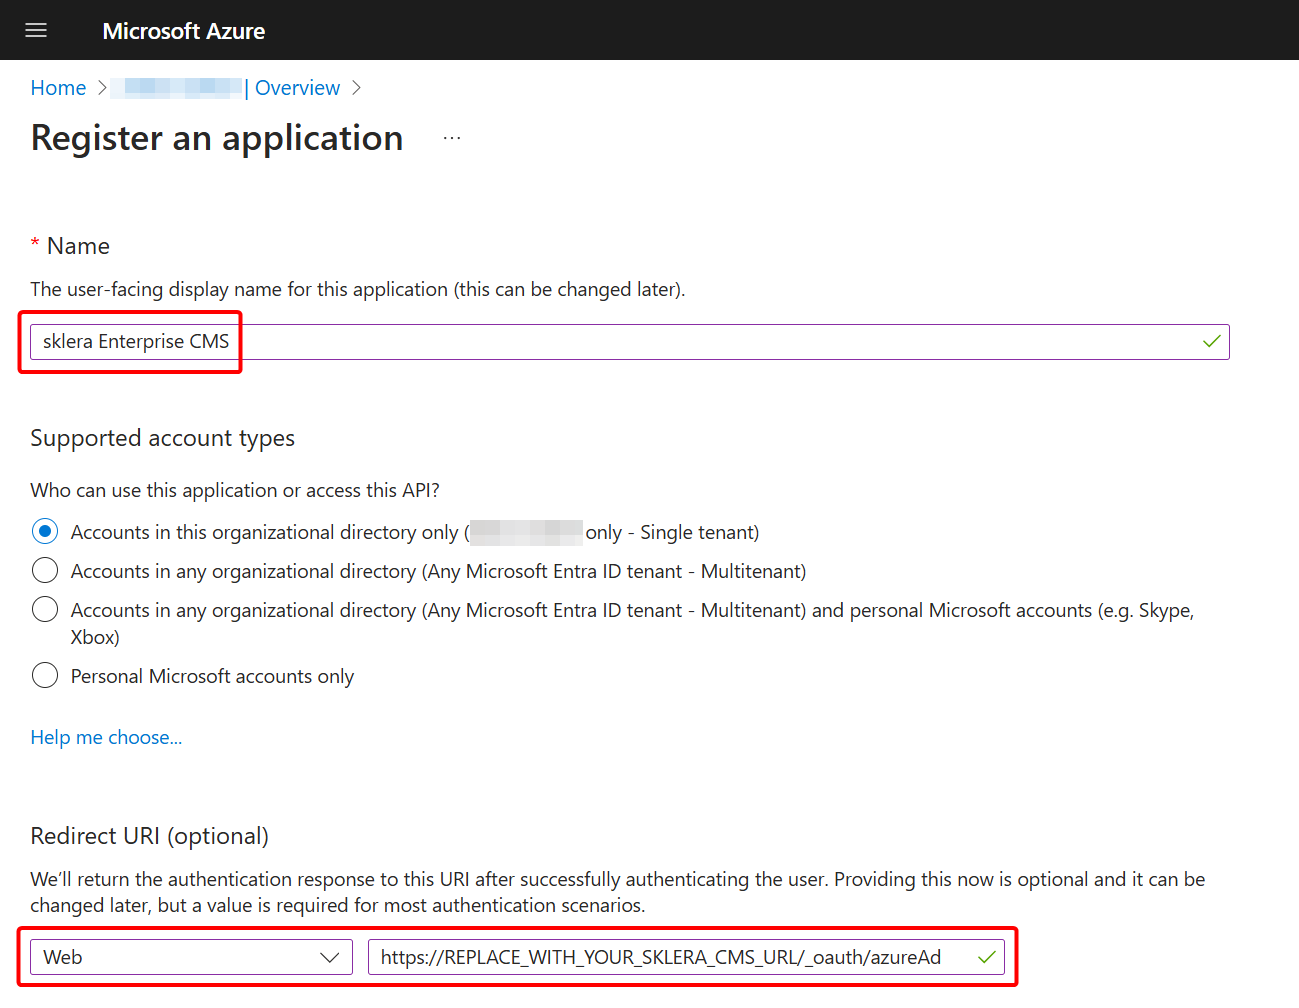
Task: Select Accounts in this organizational directory only
Action: [45, 531]
